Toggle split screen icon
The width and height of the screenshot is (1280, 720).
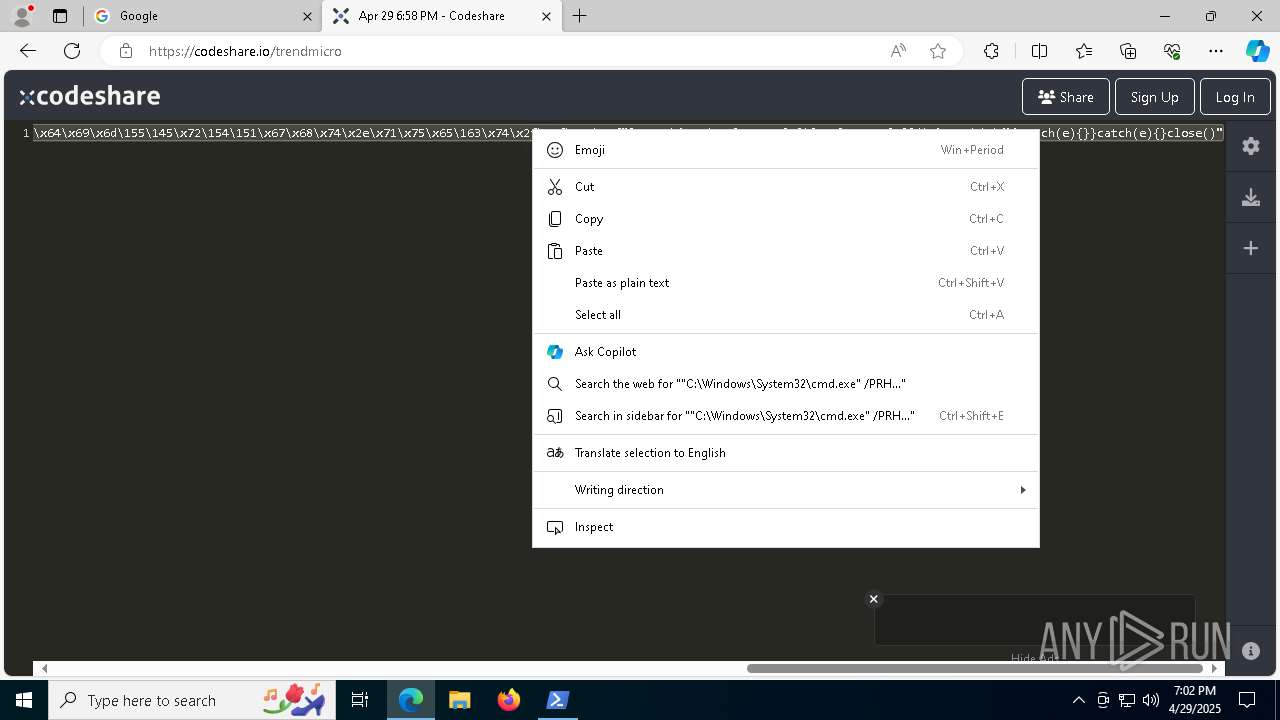pos(1039,51)
